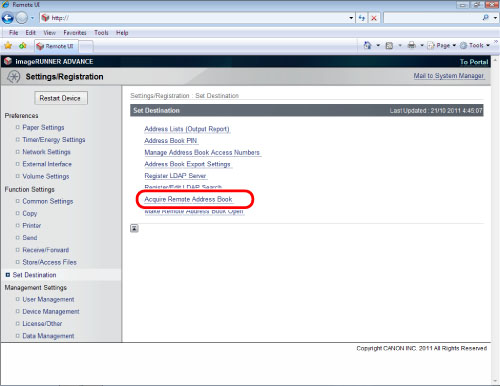500x386 pixels.
Task: Click the Print icon in command bar
Action: click(412, 45)
